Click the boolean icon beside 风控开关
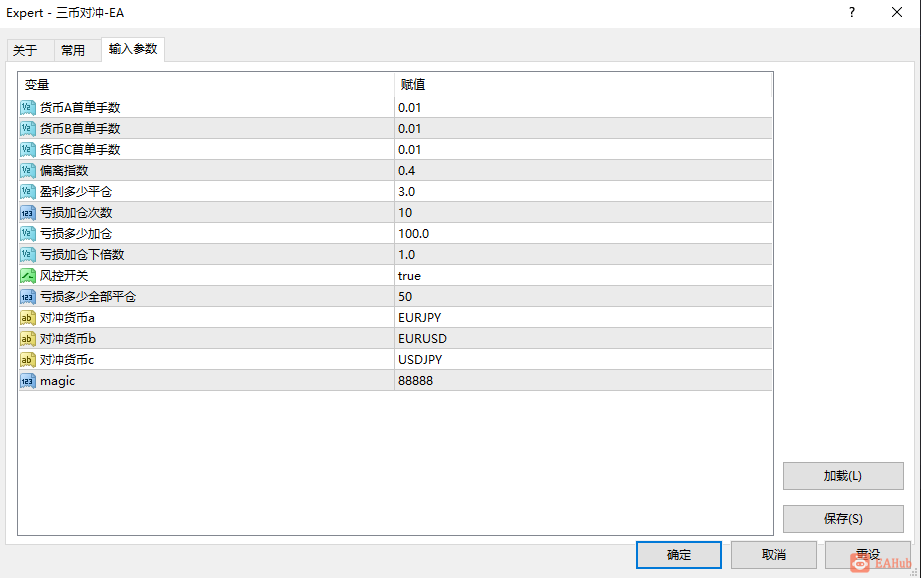 coord(28,275)
